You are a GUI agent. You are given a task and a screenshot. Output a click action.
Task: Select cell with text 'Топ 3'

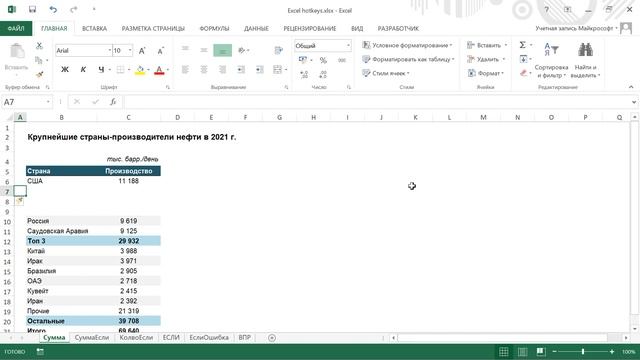point(61,241)
